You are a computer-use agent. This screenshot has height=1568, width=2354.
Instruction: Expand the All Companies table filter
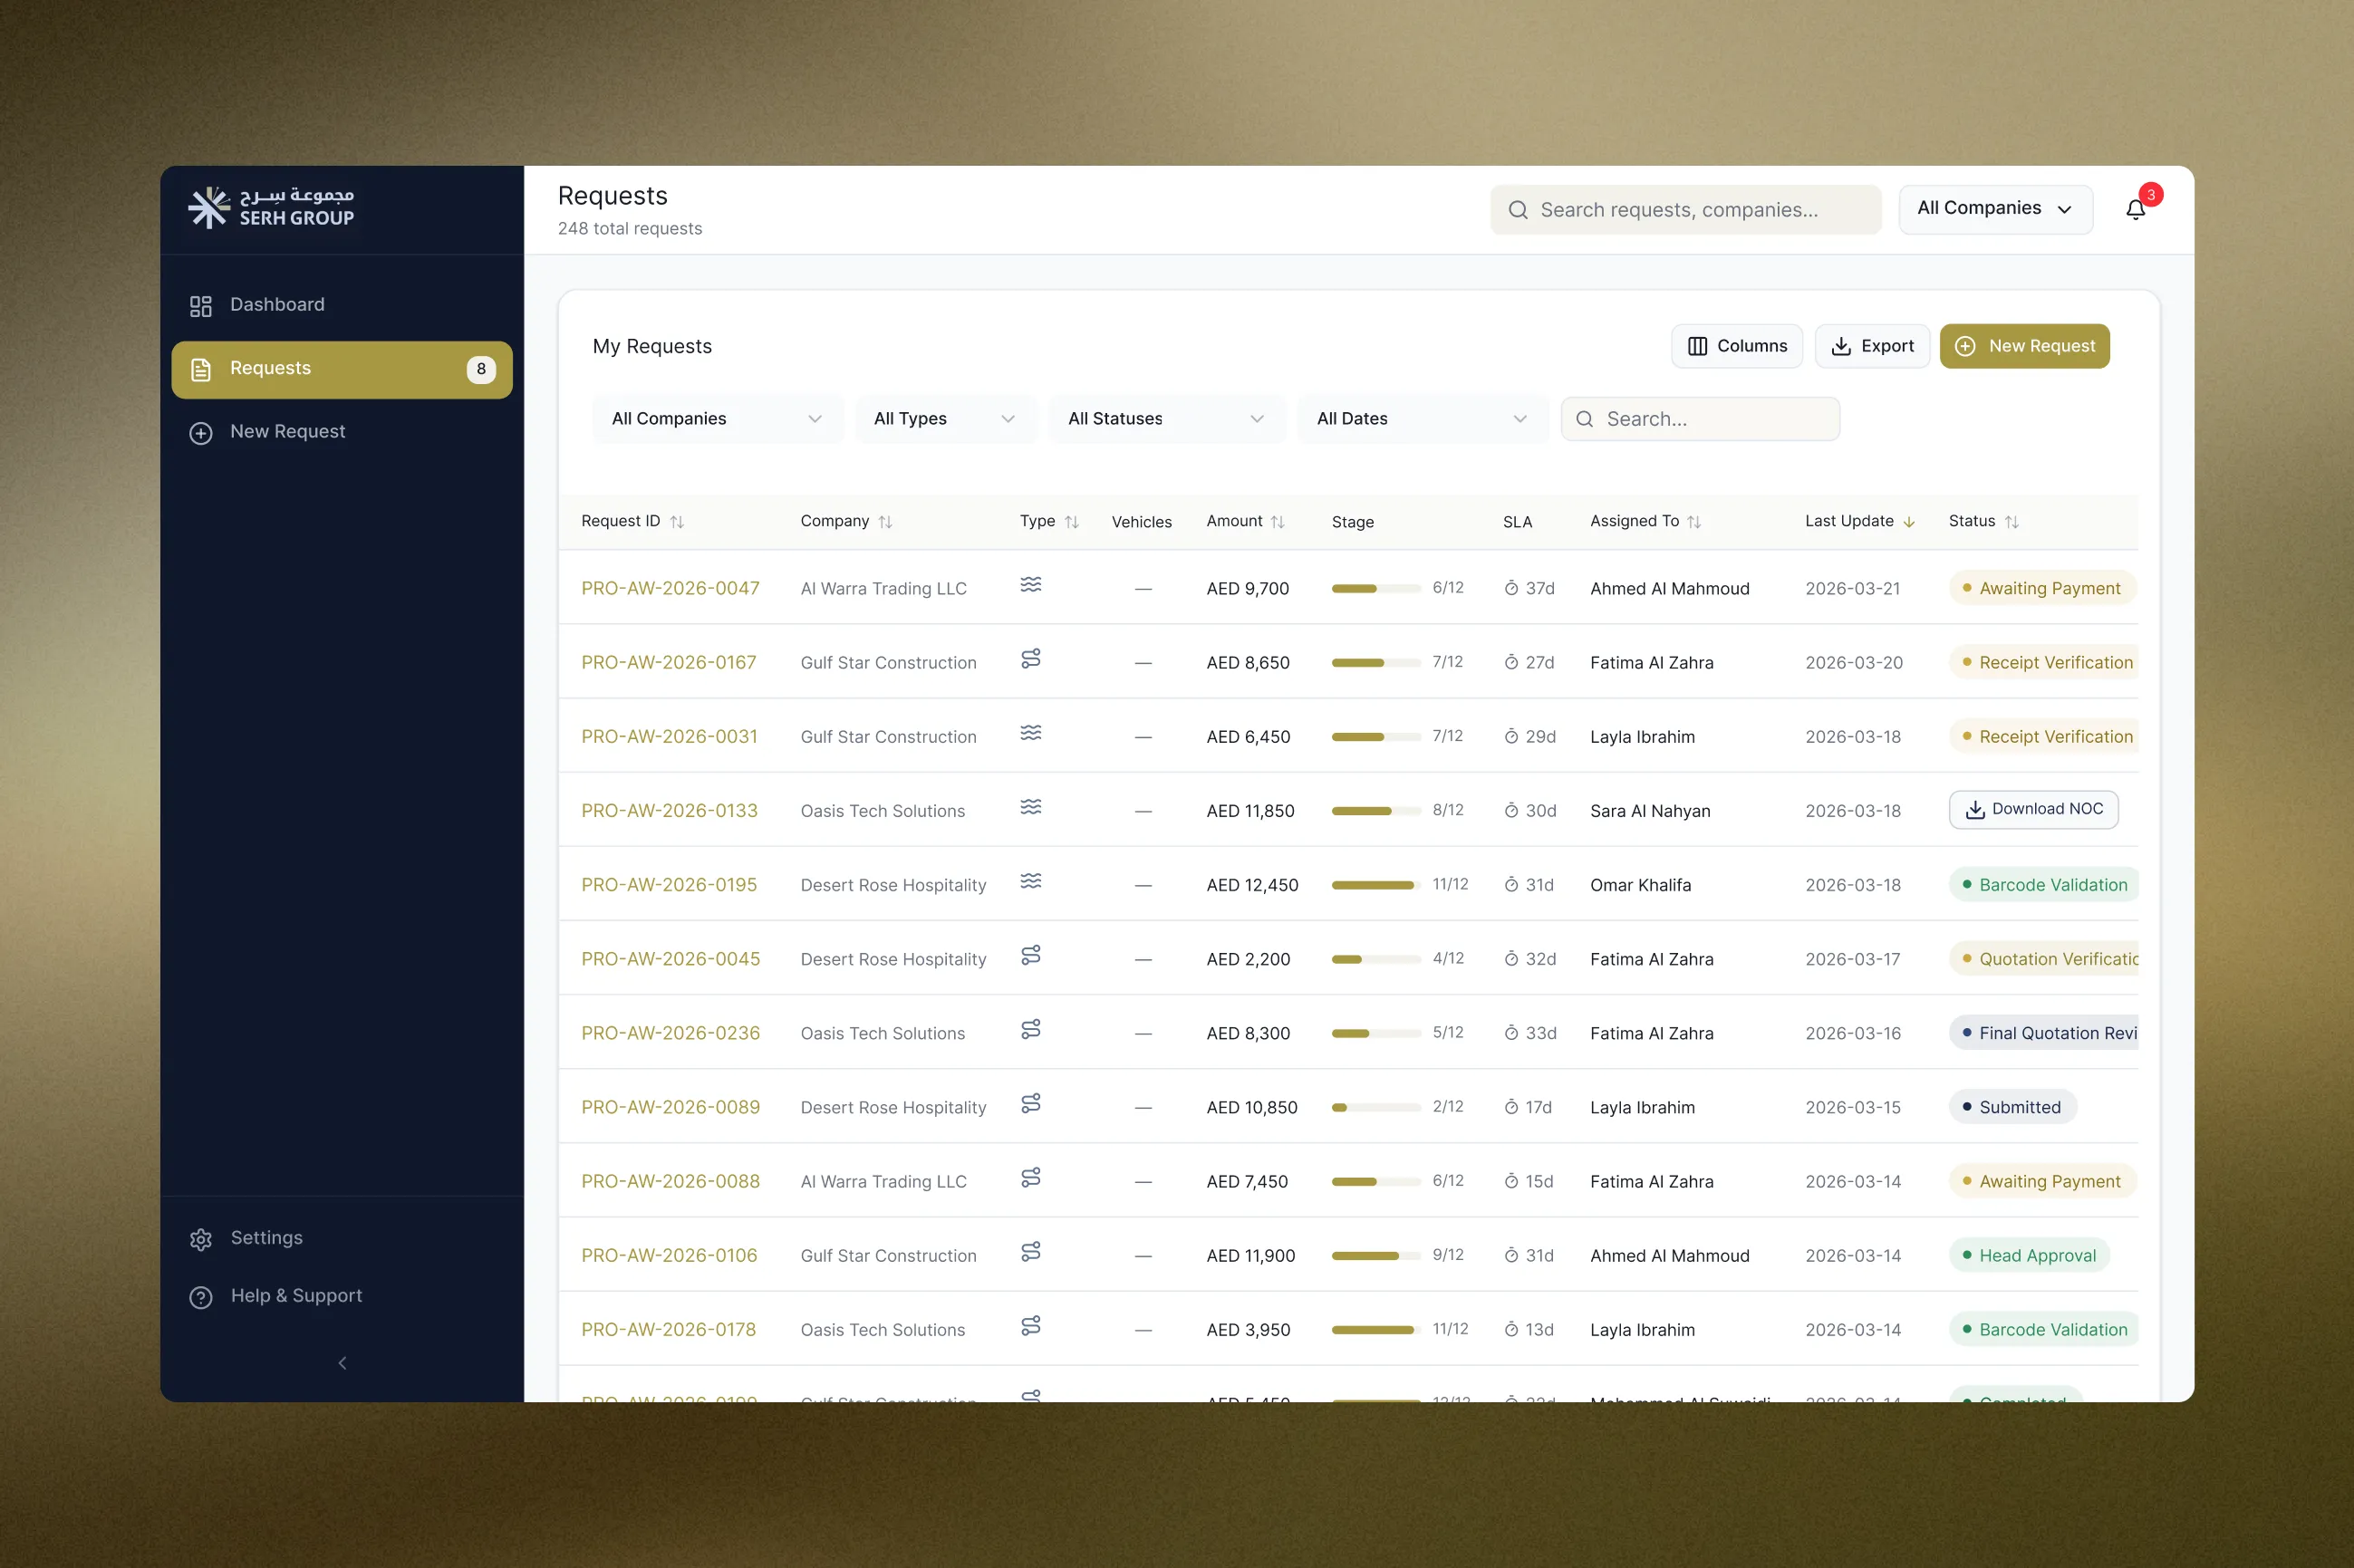(718, 419)
